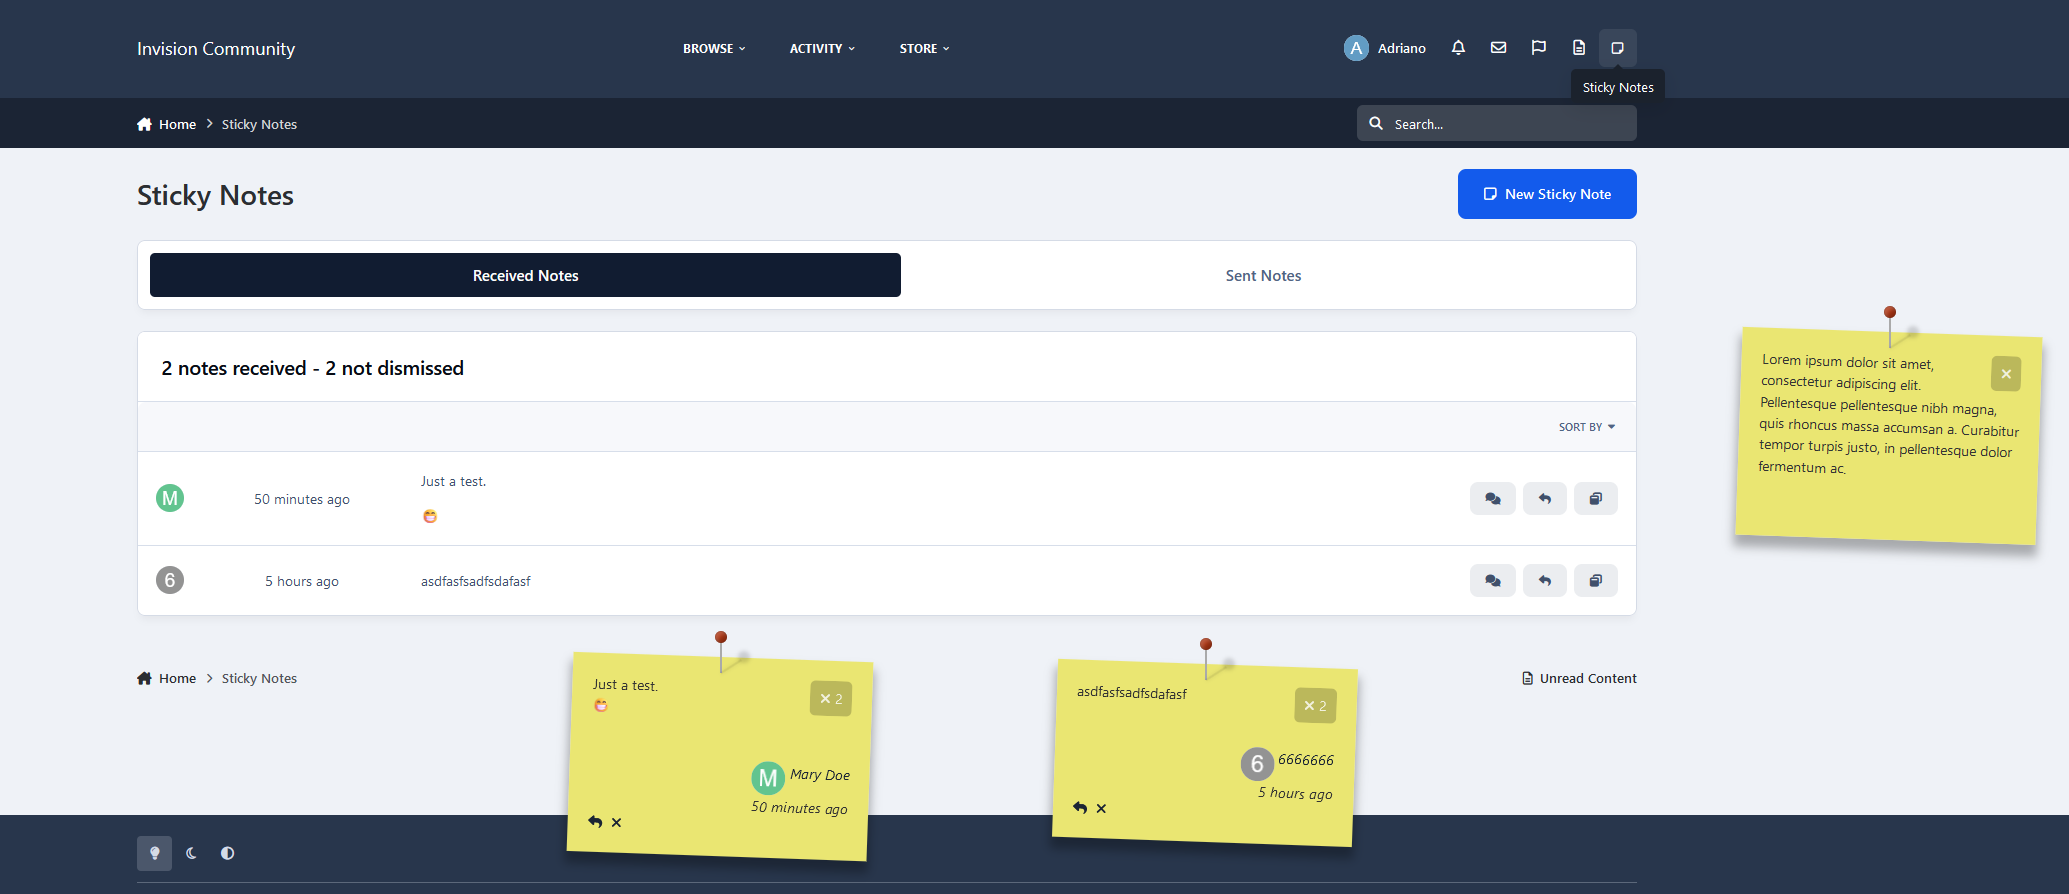
Task: Click the reports flag icon in header
Action: [1538, 48]
